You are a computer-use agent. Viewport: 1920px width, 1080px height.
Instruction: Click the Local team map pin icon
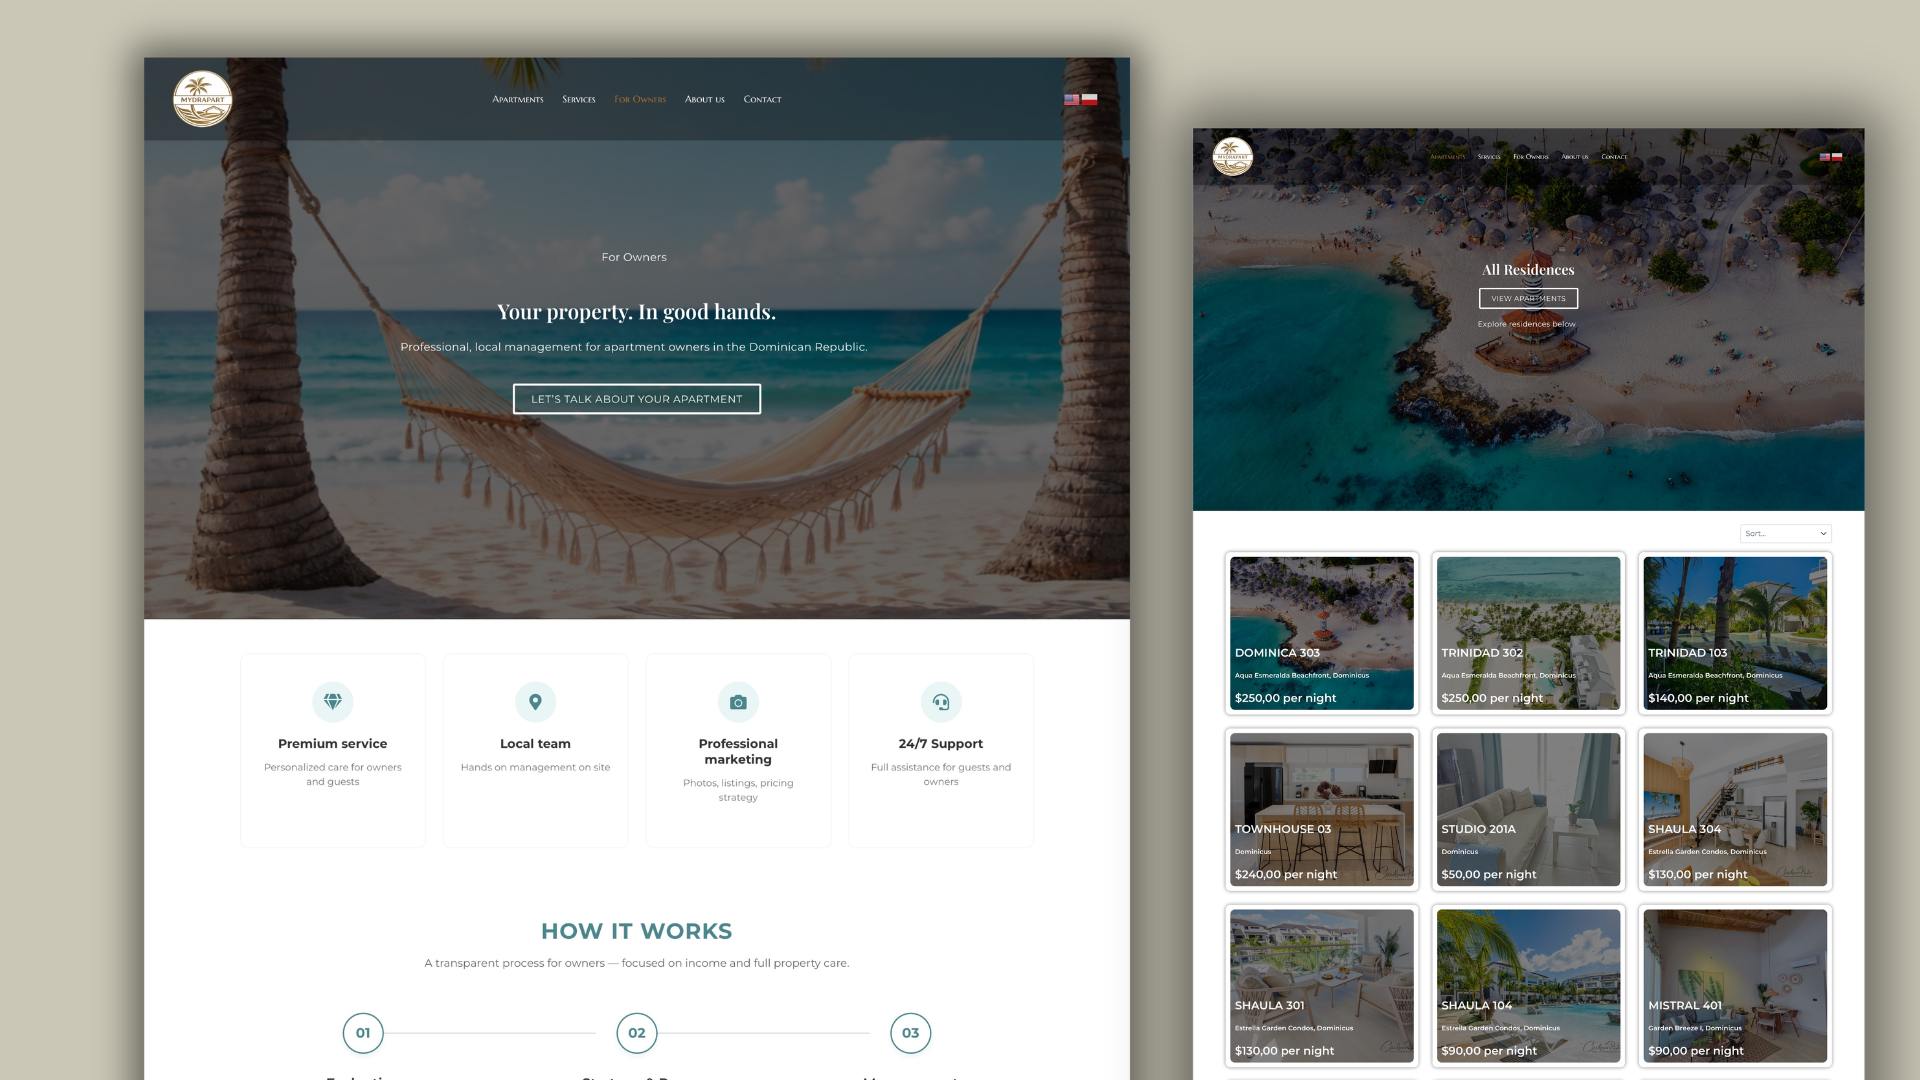point(535,702)
